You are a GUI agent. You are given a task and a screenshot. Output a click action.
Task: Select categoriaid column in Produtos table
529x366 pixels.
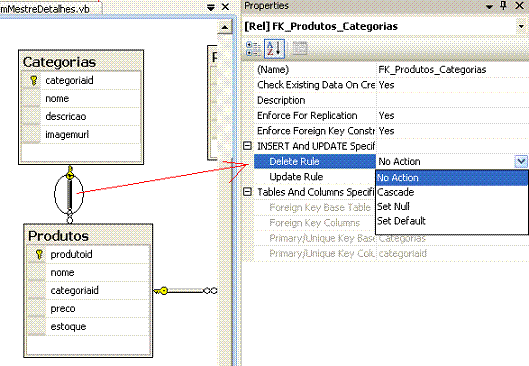(x=74, y=290)
